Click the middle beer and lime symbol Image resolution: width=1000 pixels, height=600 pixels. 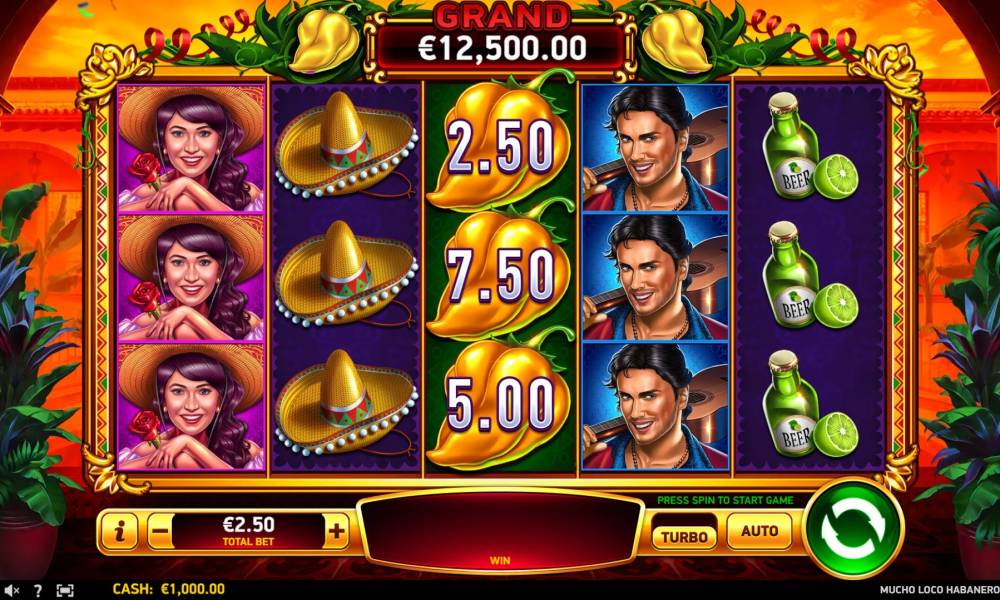(x=811, y=275)
